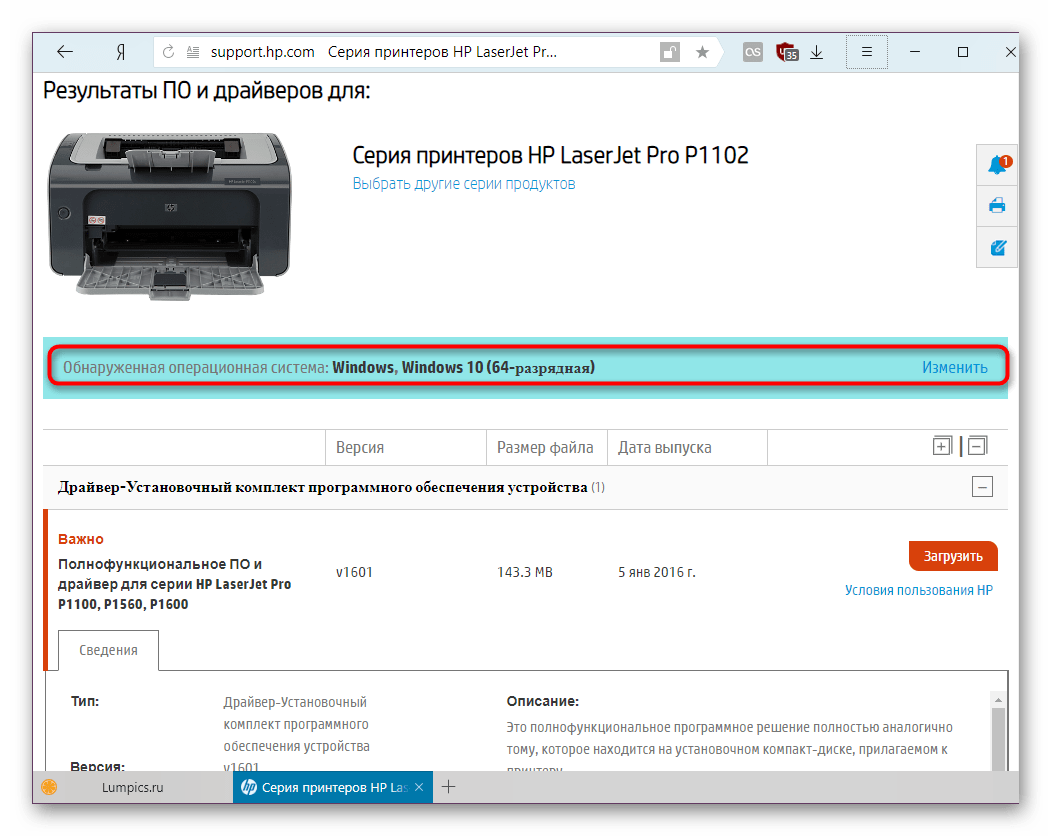
Task: Click the 143.3 MB file size value
Action: coord(525,572)
